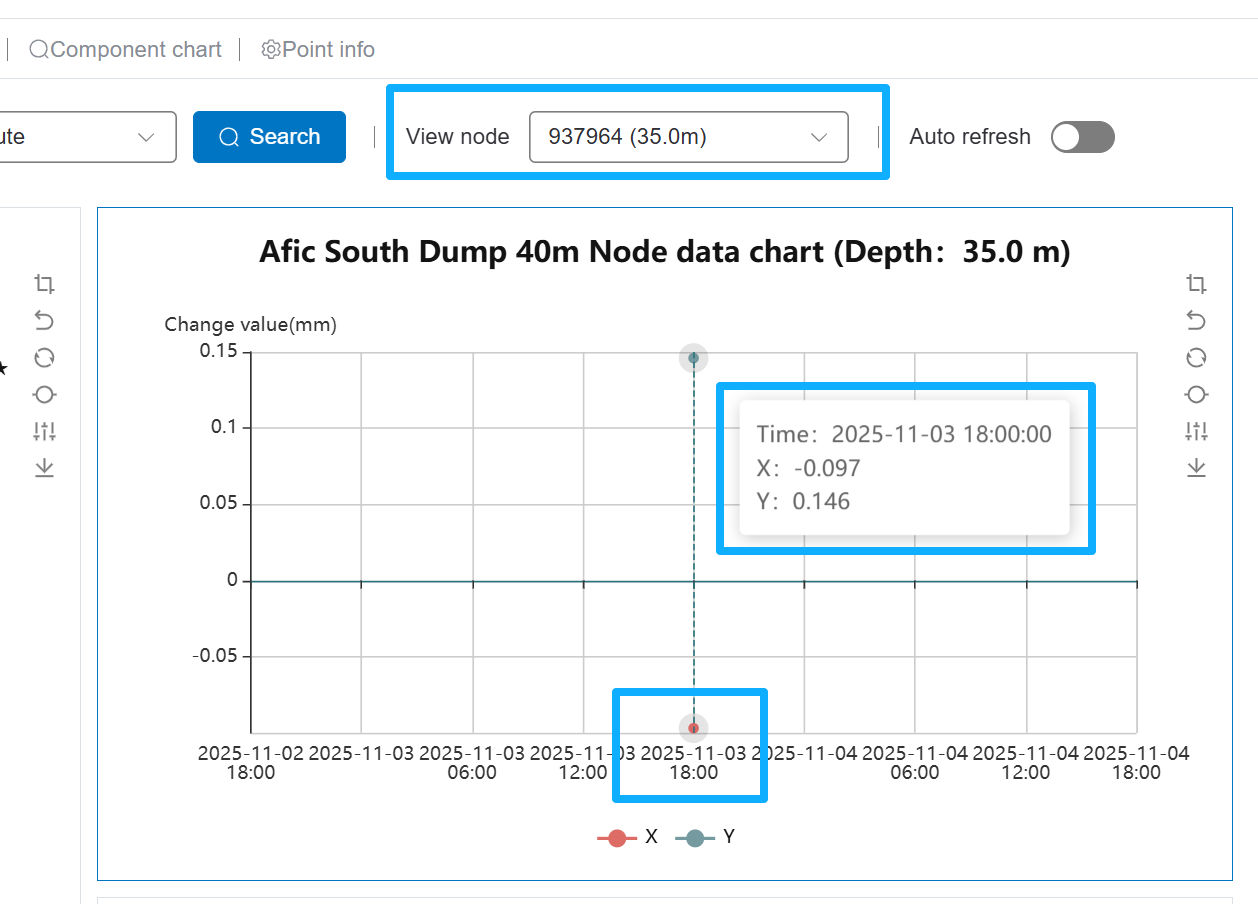Toggle Y series in chart legend
This screenshot has width=1258, height=904.
pyautogui.click(x=706, y=837)
